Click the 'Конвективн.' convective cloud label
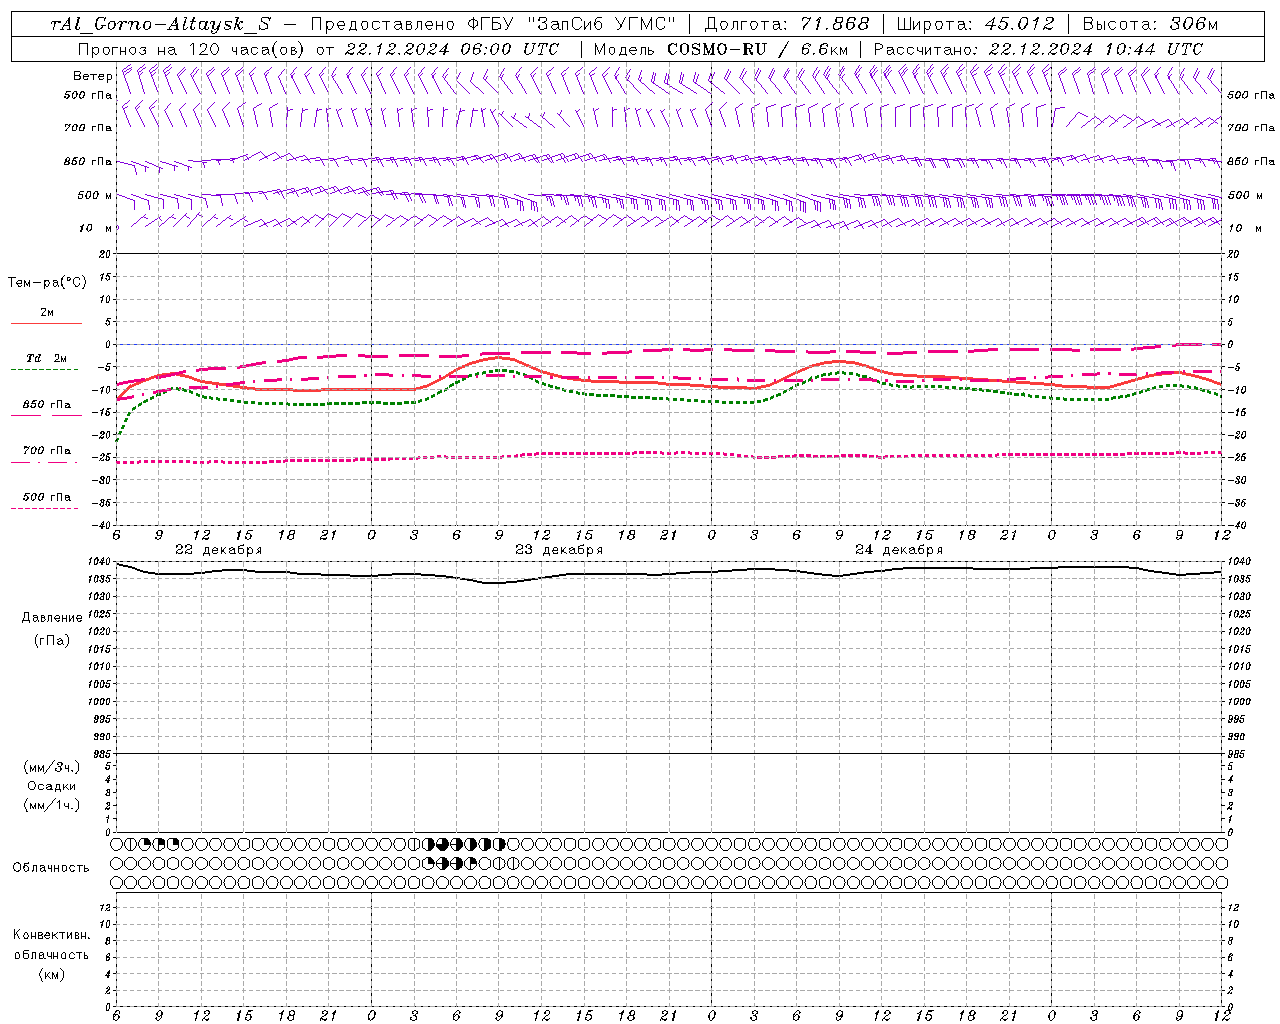 [52, 935]
